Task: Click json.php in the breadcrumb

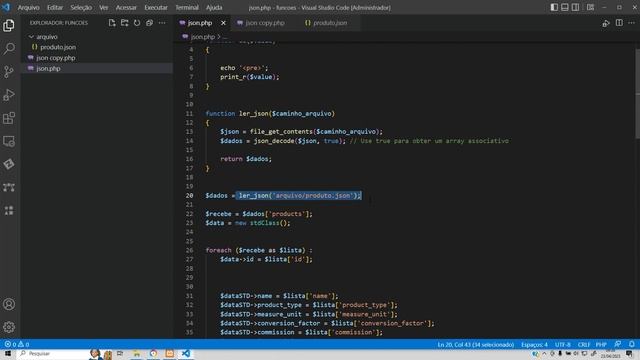Action: coord(202,37)
